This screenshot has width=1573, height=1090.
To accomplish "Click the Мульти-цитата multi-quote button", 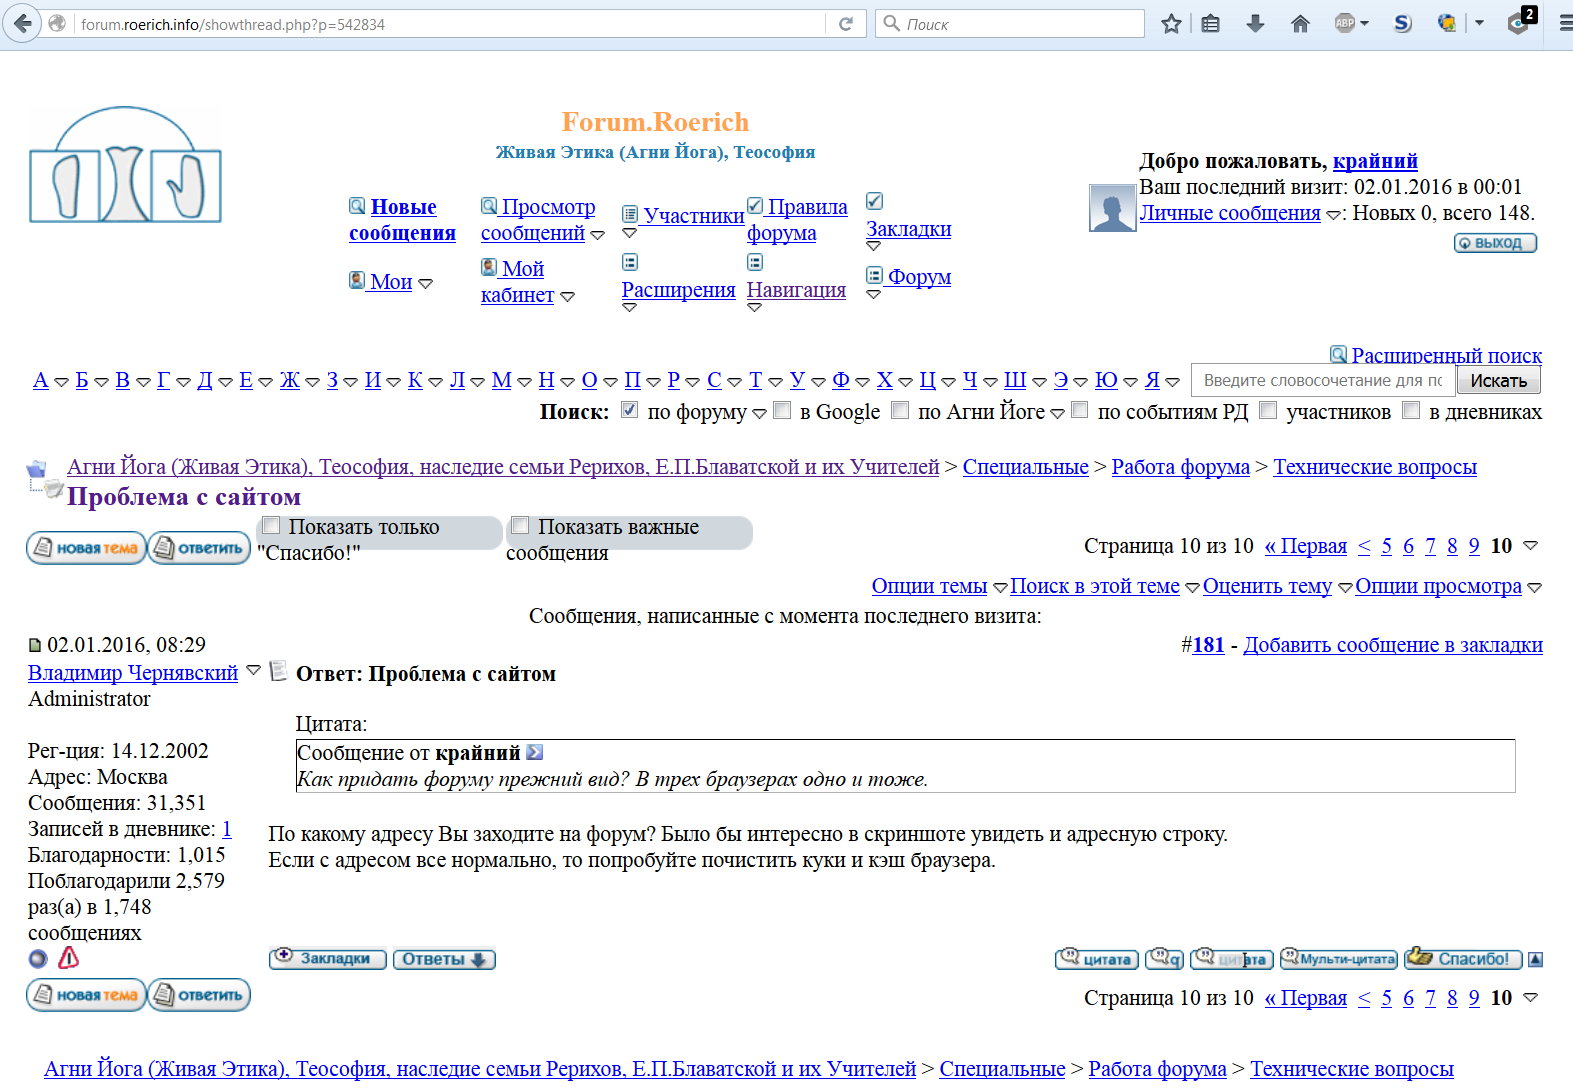I will pyautogui.click(x=1339, y=959).
